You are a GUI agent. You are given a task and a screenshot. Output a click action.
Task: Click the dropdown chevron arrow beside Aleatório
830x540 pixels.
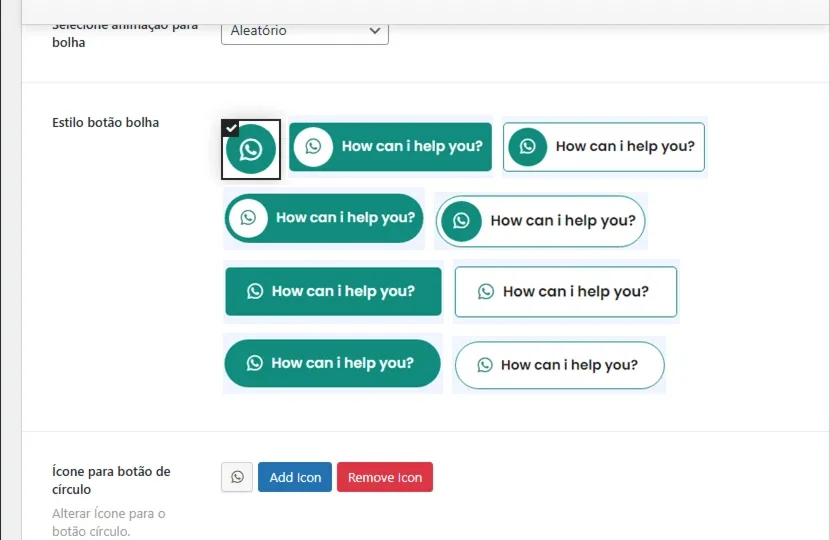click(375, 31)
